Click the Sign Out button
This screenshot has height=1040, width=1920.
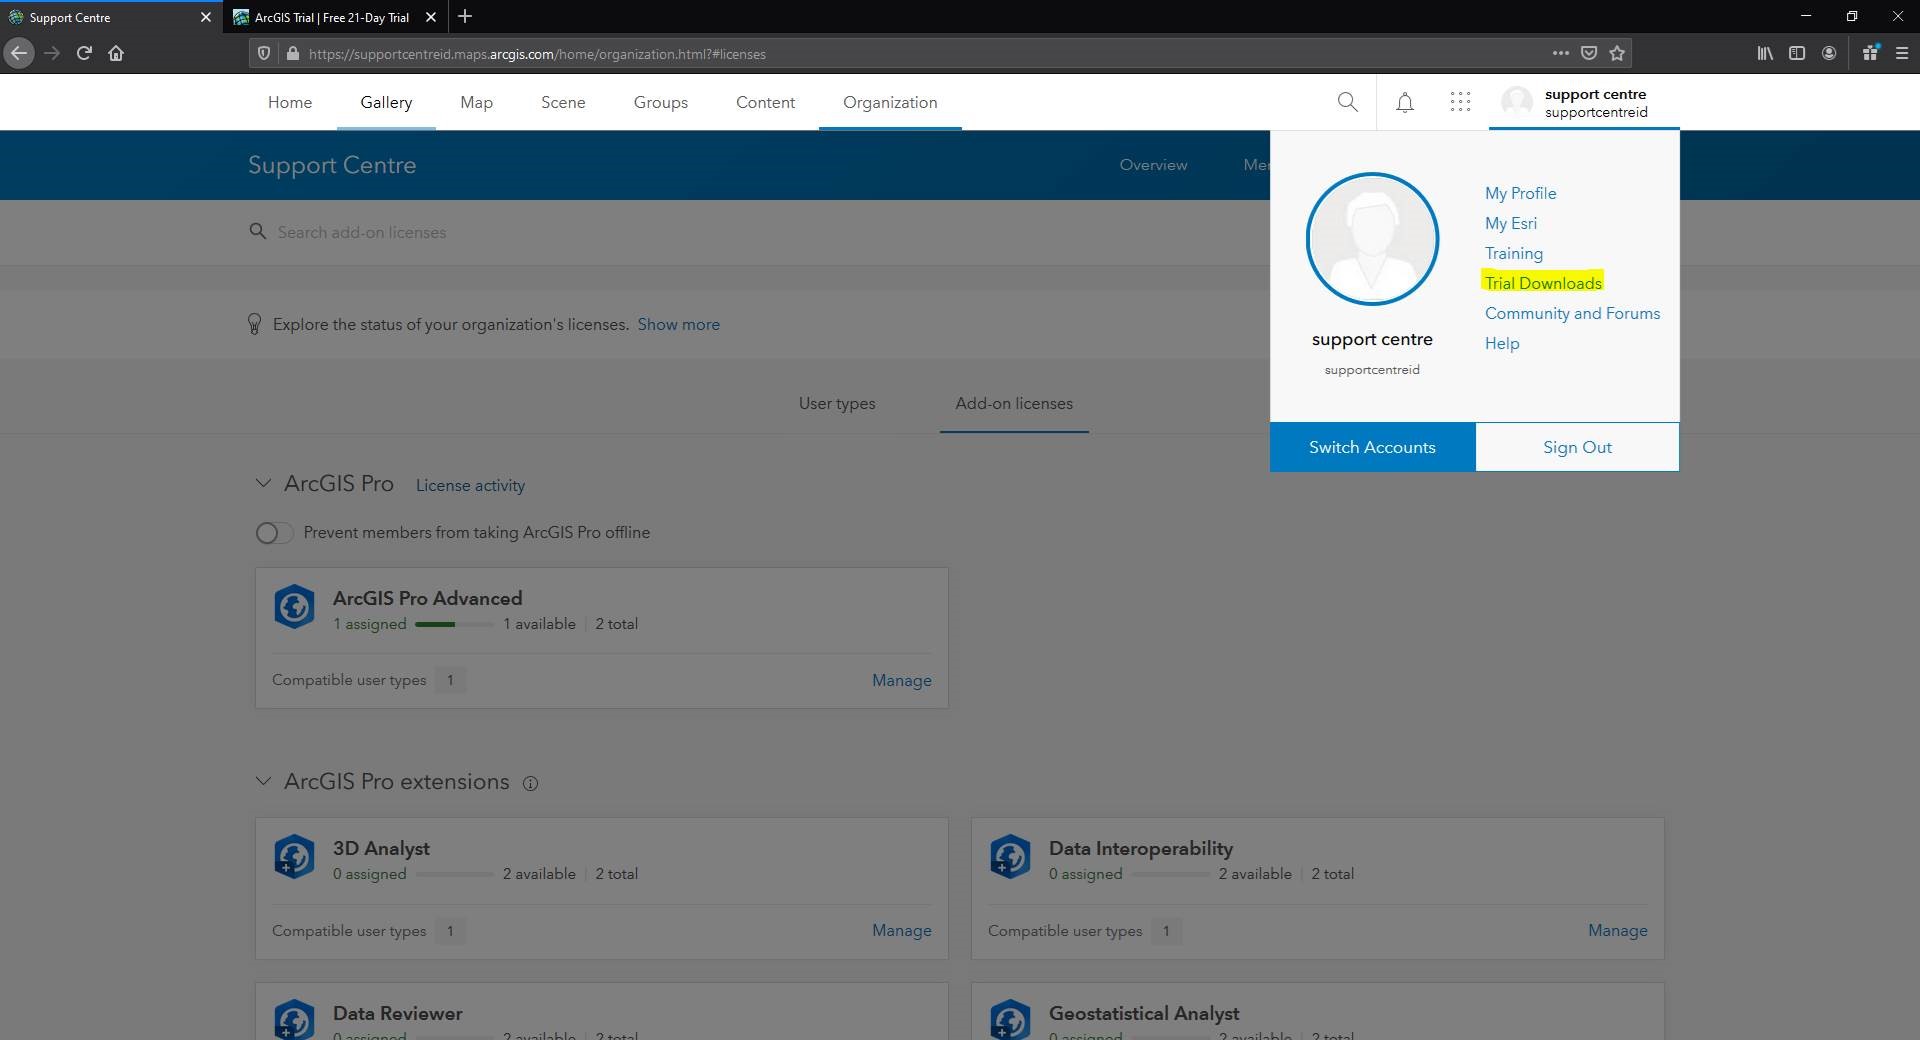point(1577,447)
